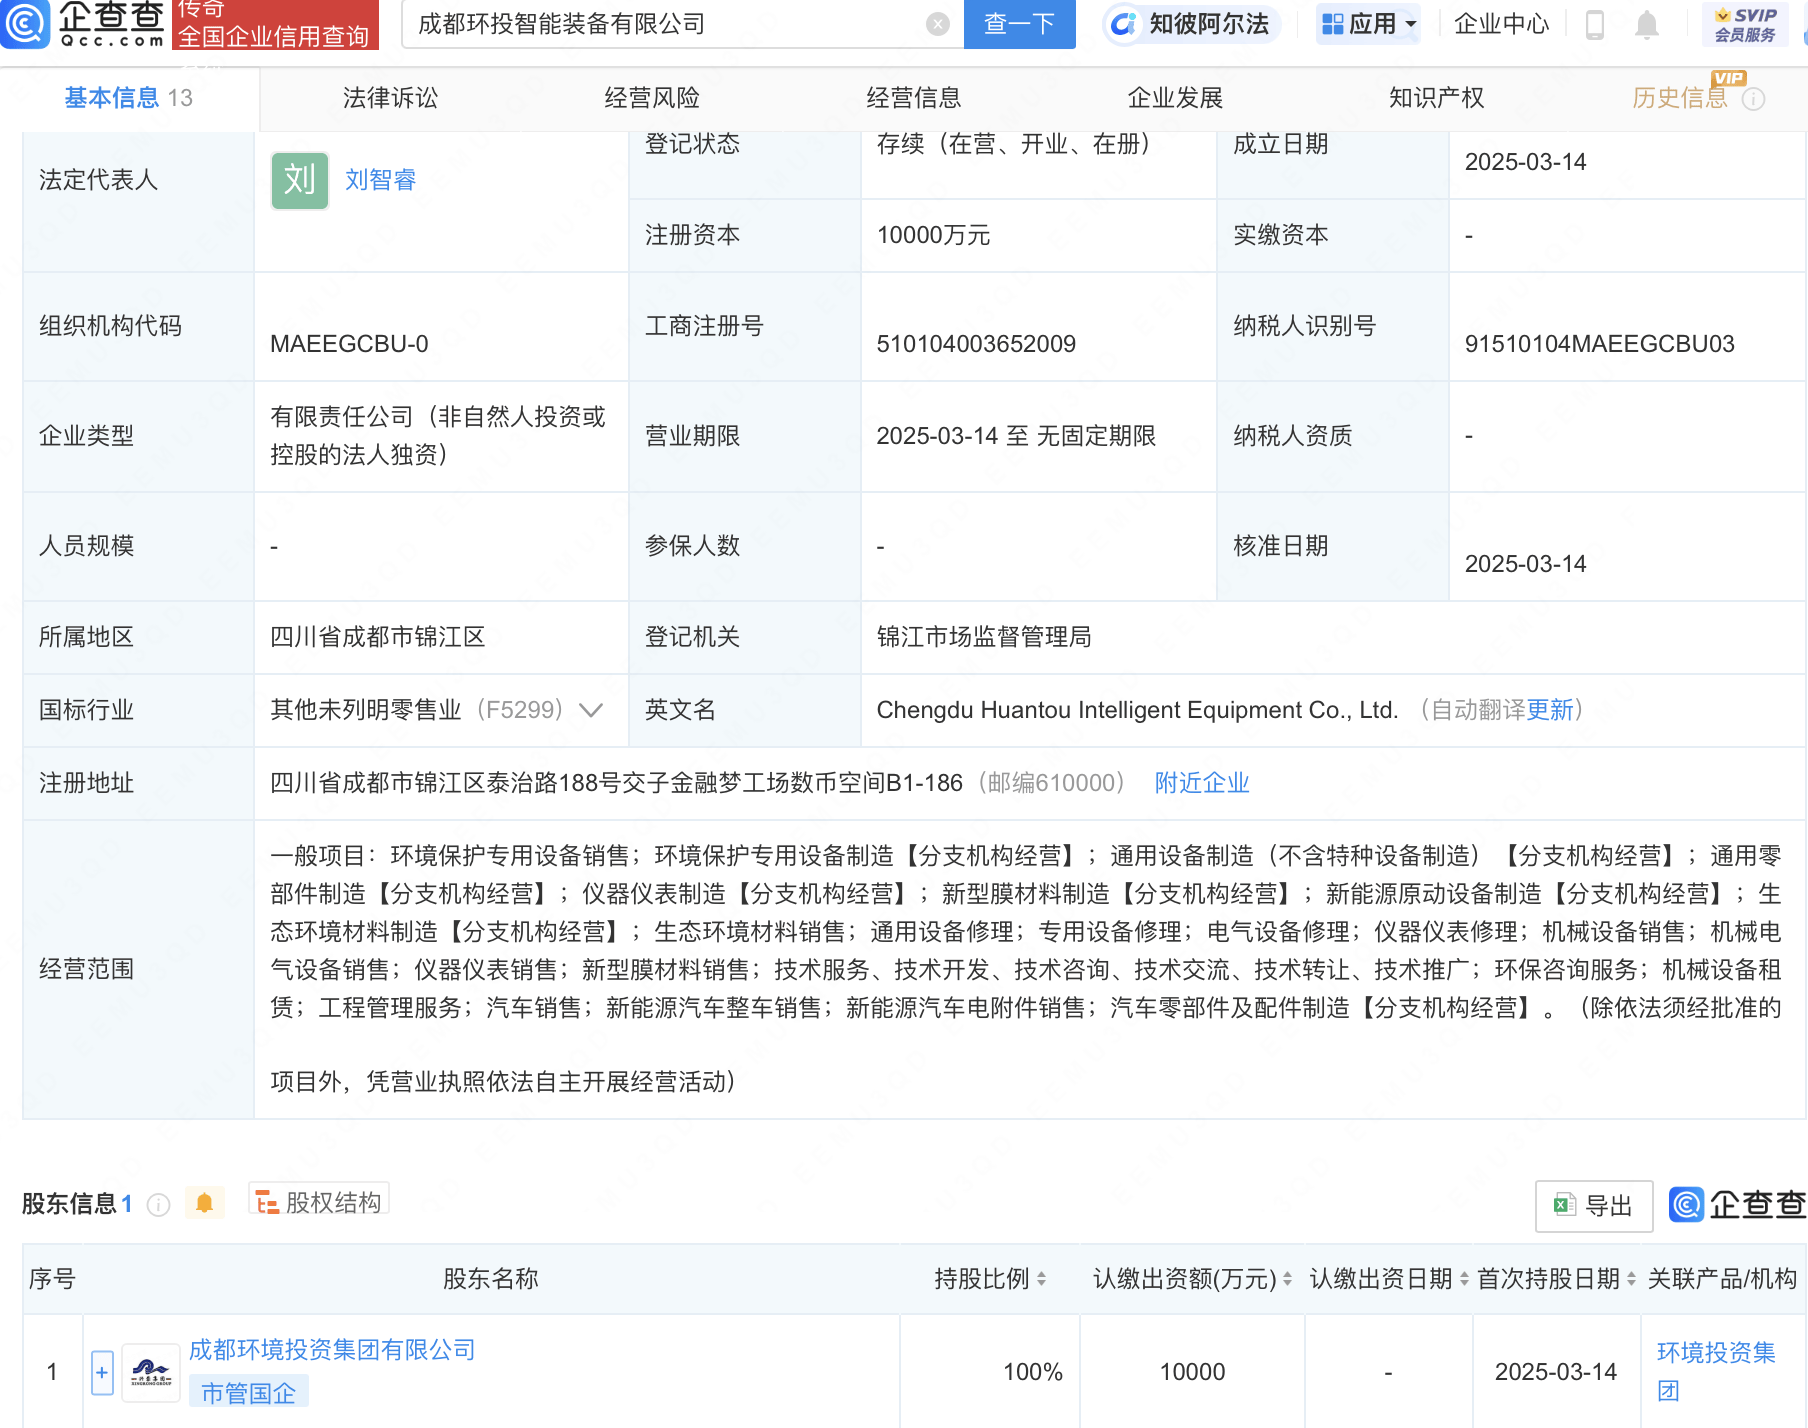Switch to the 经营风险 tab

652,98
